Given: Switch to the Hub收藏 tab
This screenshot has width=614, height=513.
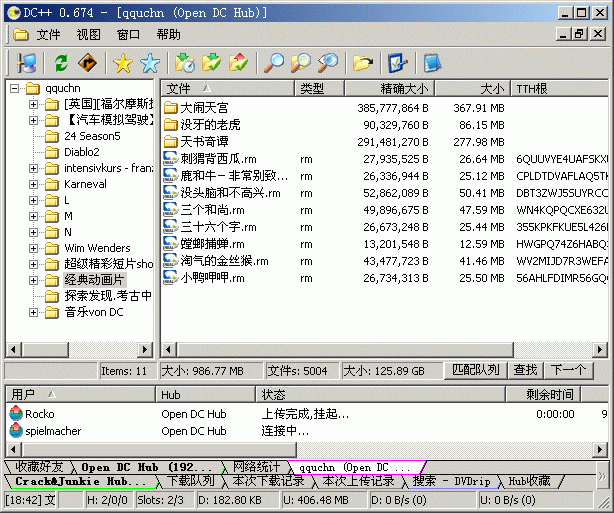Looking at the screenshot, I should 529,481.
